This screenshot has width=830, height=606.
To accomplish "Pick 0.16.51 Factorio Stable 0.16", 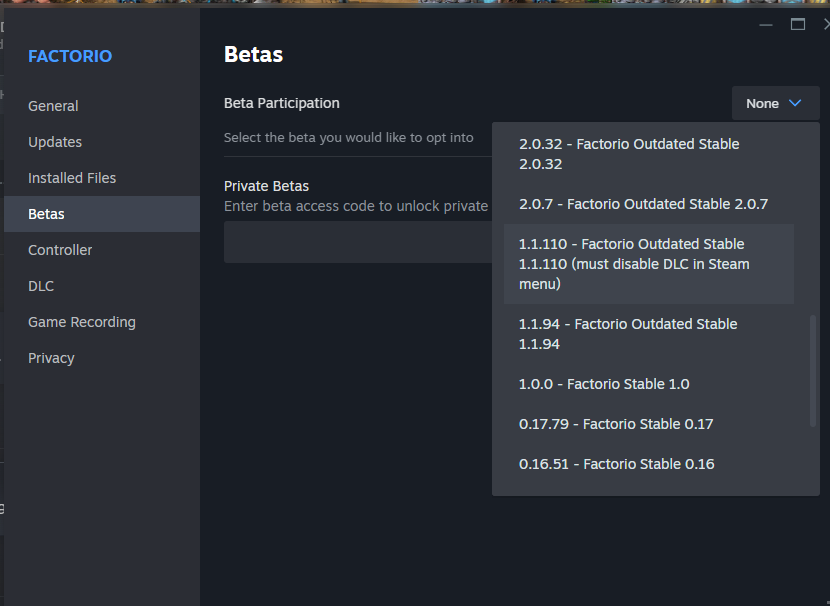I will [648, 464].
